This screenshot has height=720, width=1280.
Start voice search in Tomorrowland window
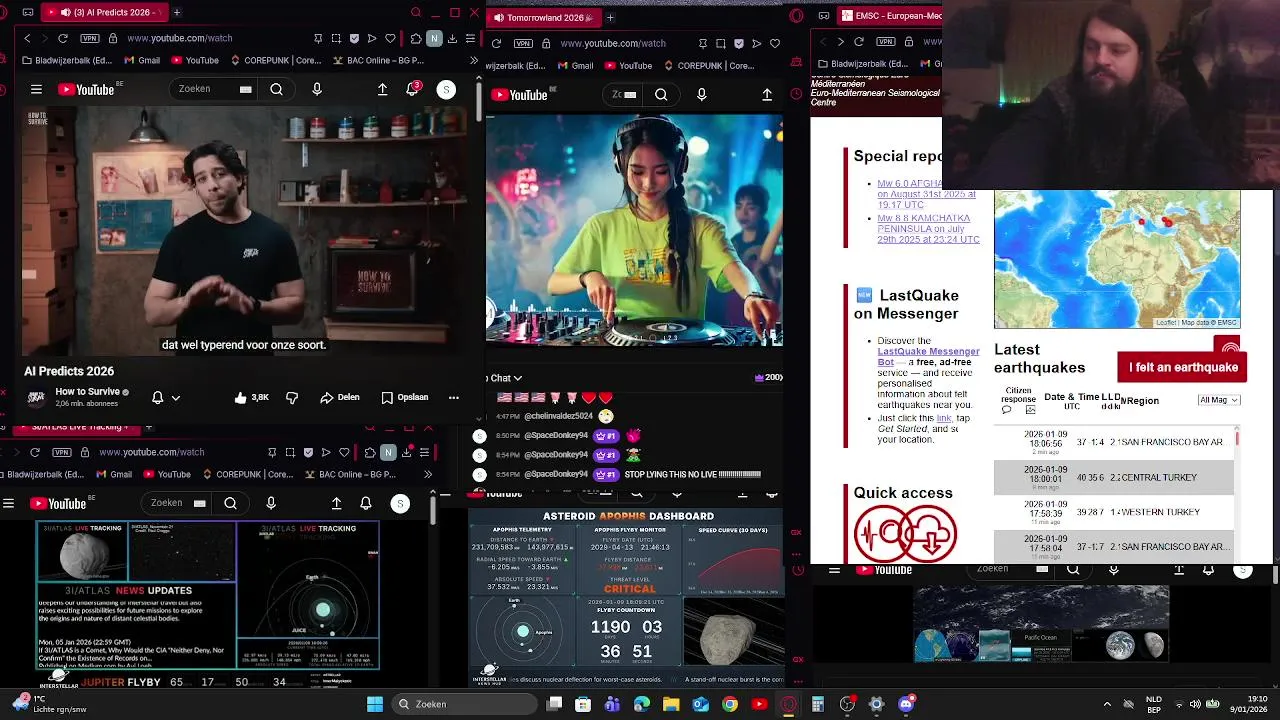[701, 94]
